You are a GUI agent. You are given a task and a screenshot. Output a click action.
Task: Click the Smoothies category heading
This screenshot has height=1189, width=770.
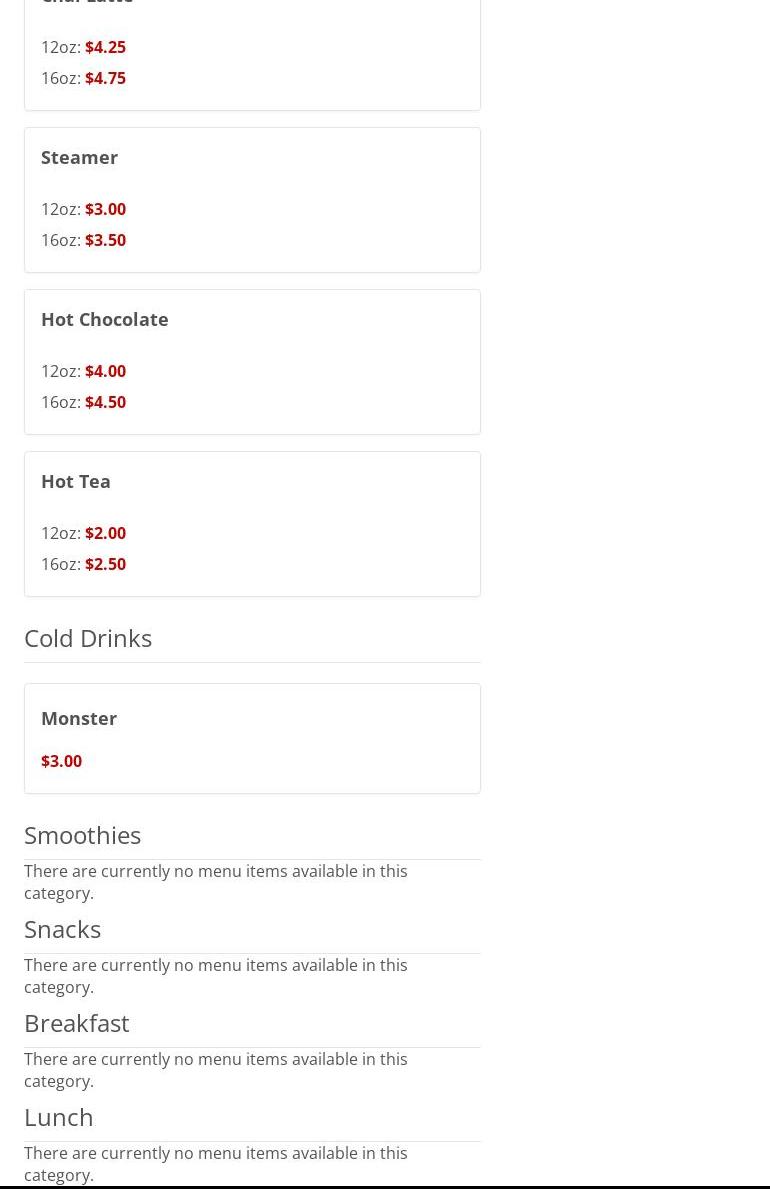click(83, 835)
